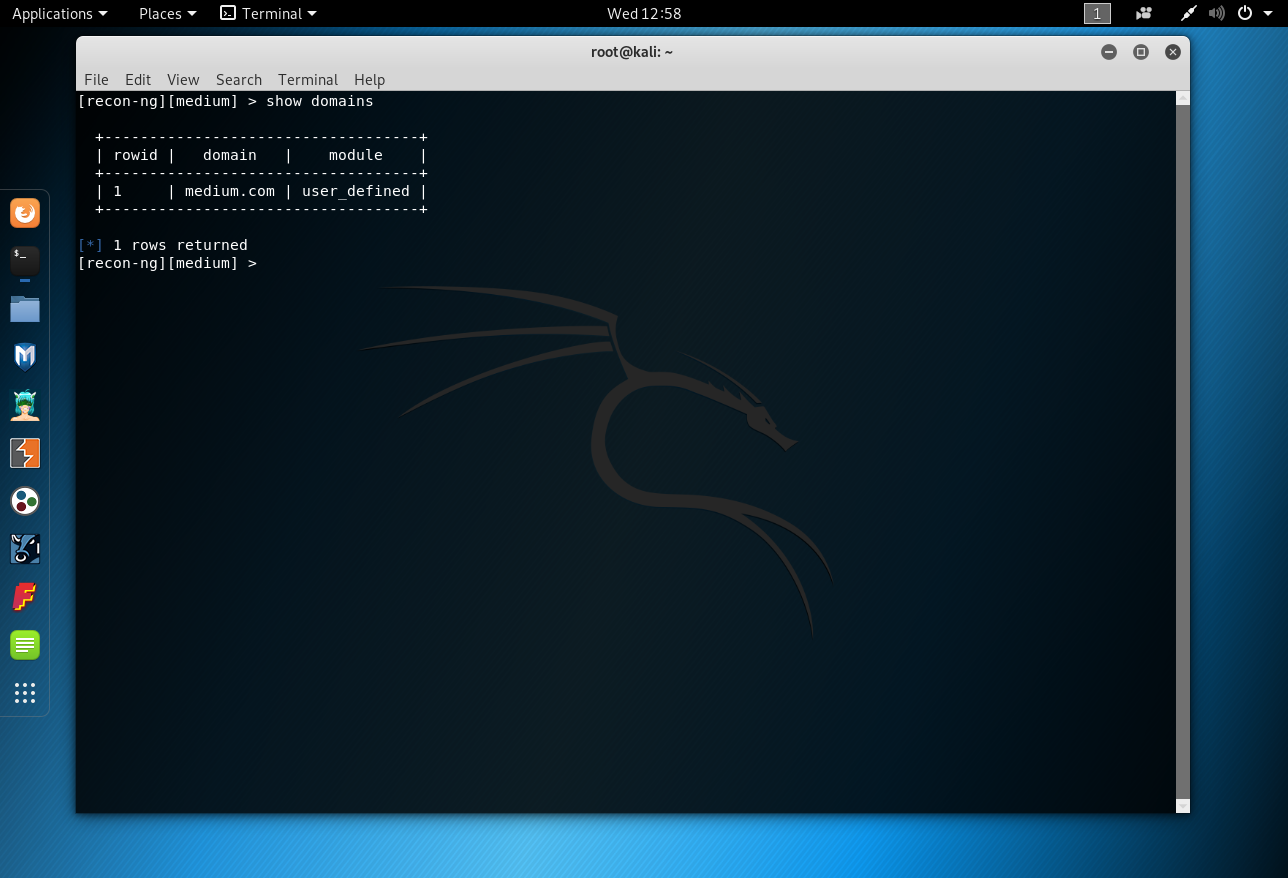Click the workspace indicator showing 1

tap(1097, 13)
